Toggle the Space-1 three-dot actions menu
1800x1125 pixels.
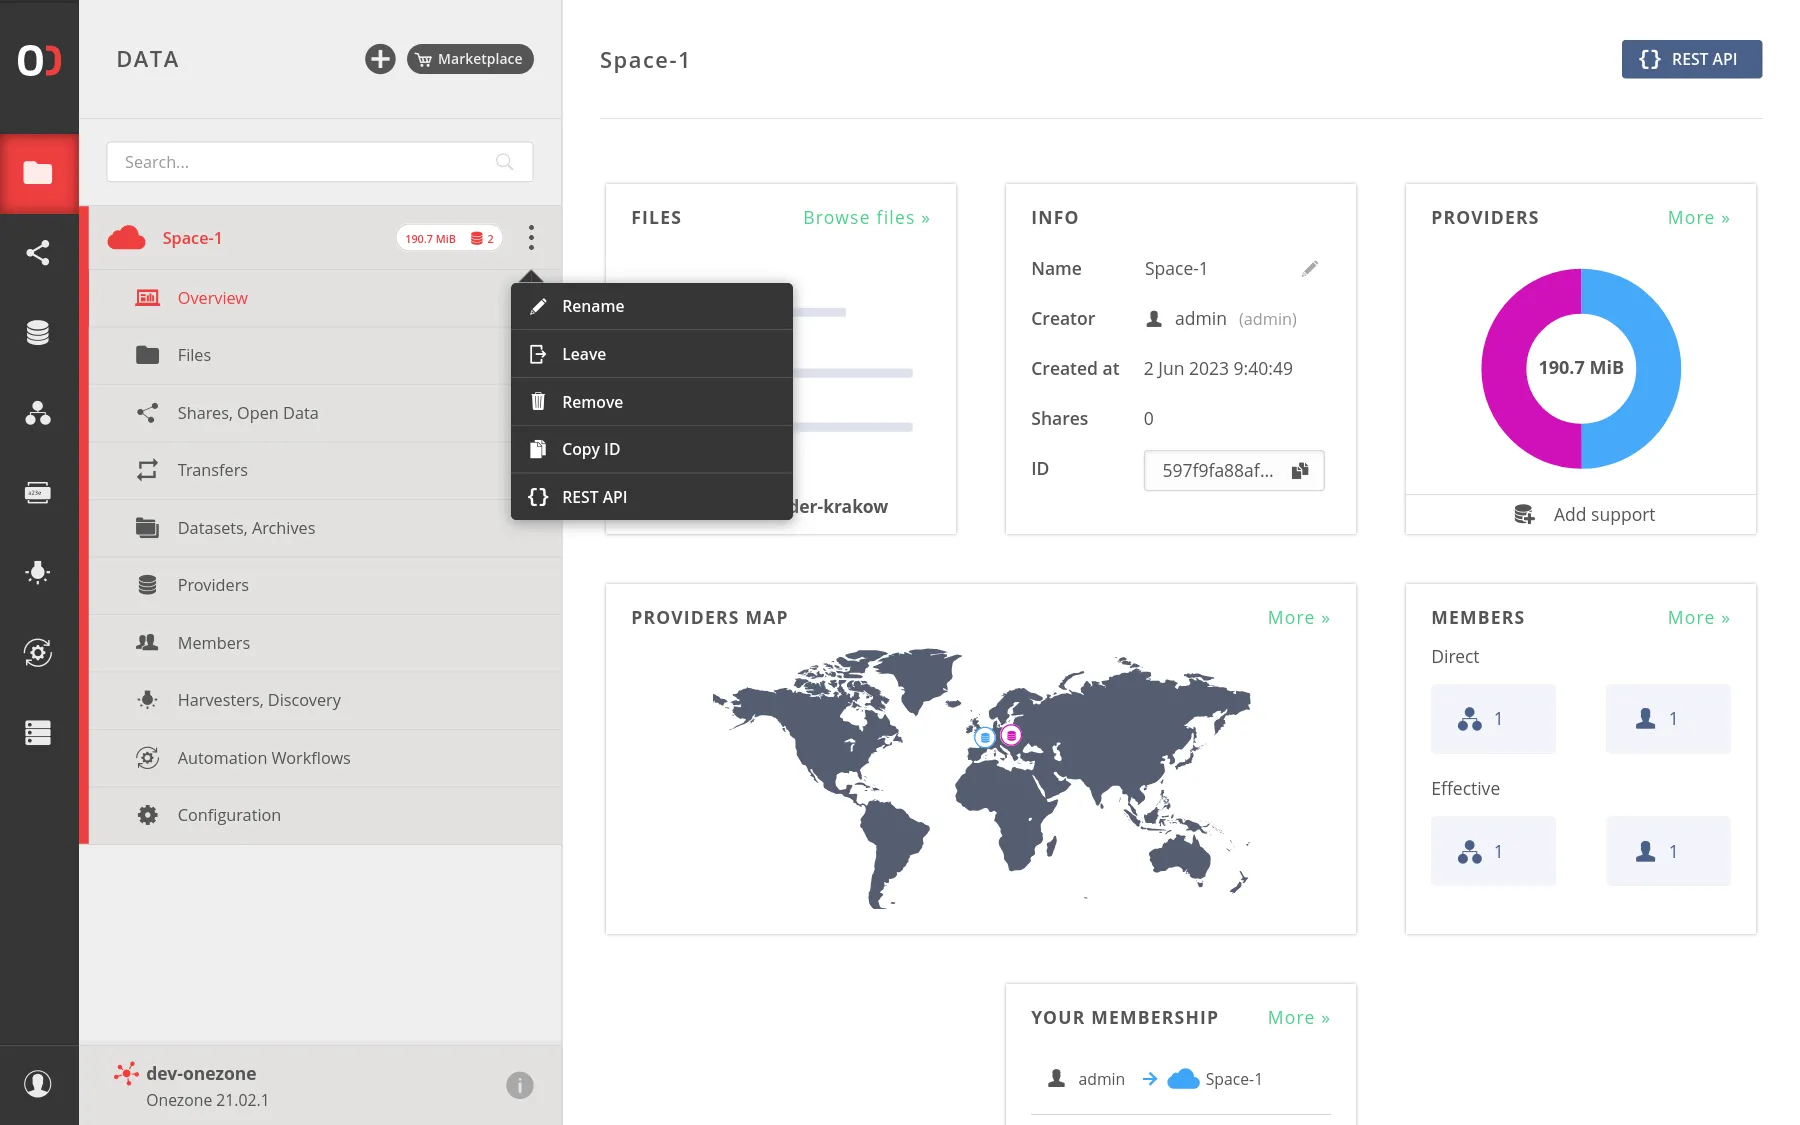point(531,238)
